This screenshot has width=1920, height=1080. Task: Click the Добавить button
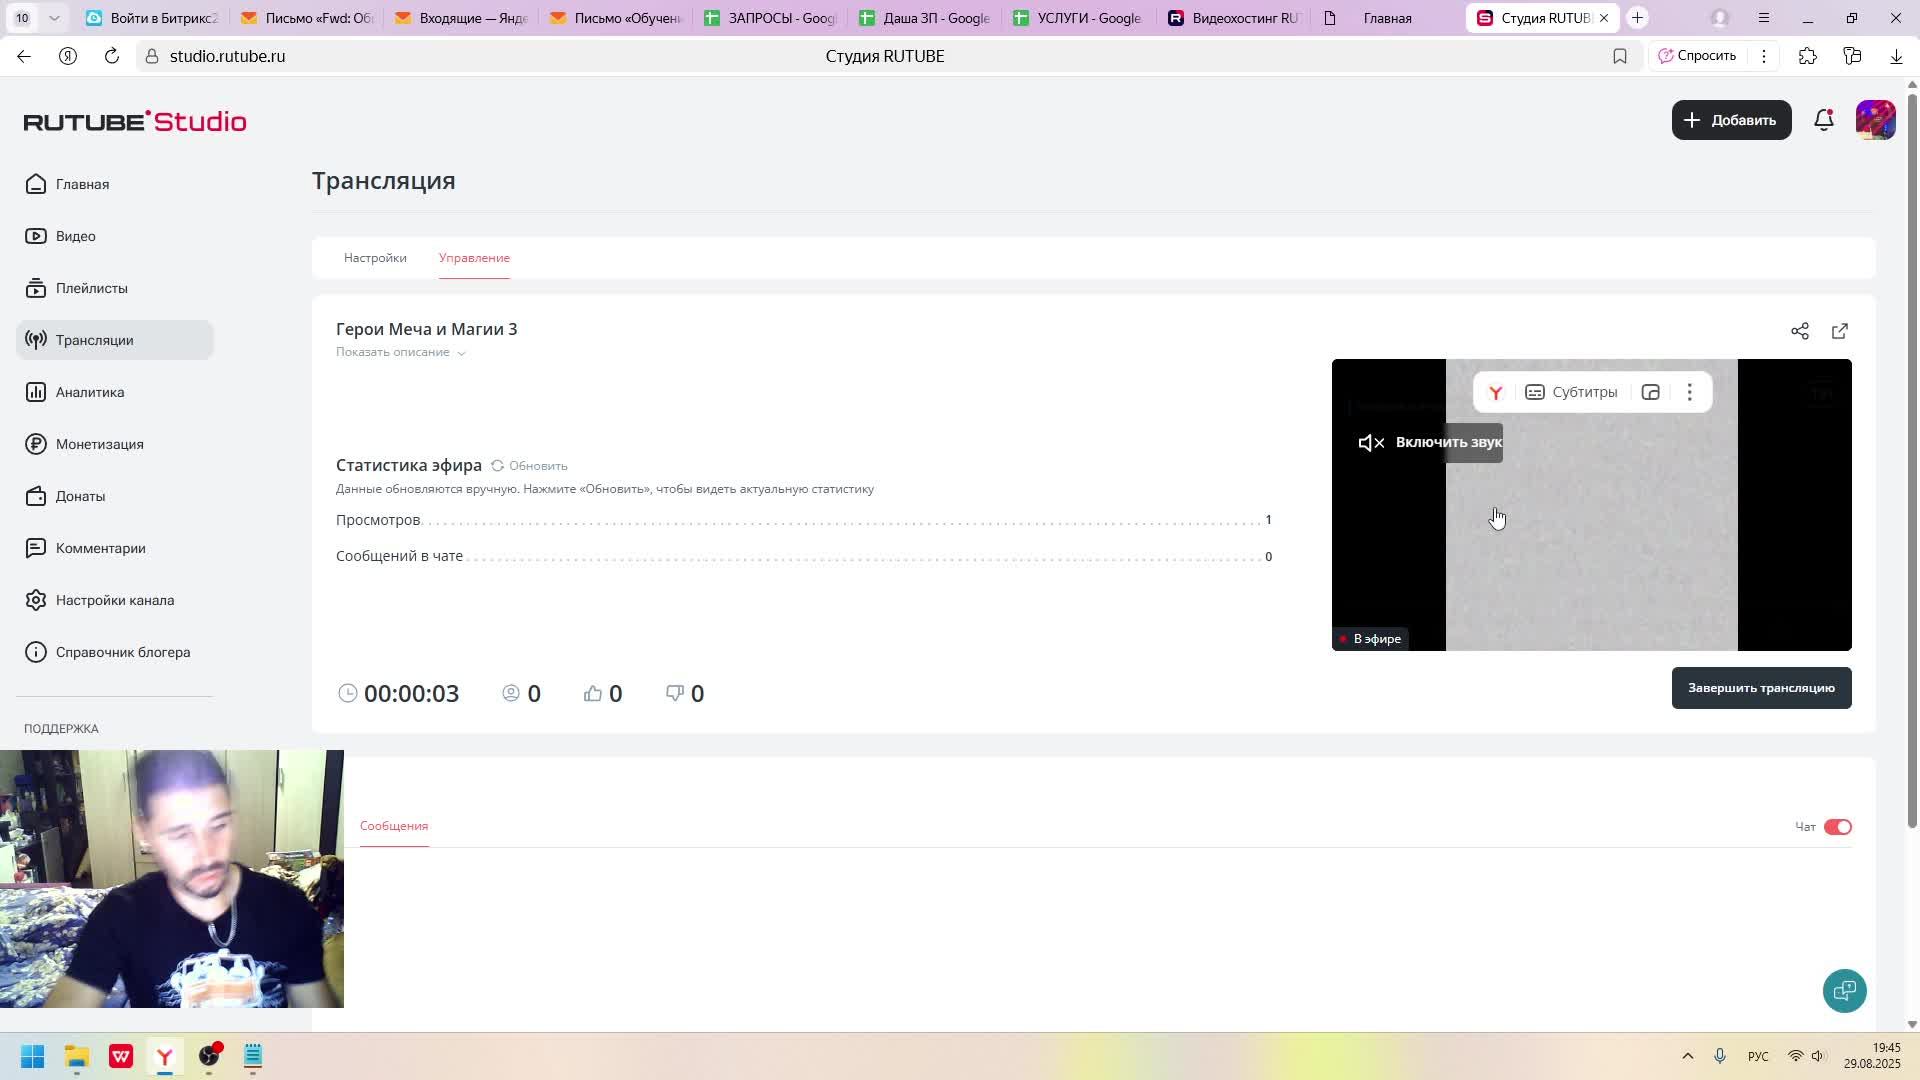(1730, 120)
